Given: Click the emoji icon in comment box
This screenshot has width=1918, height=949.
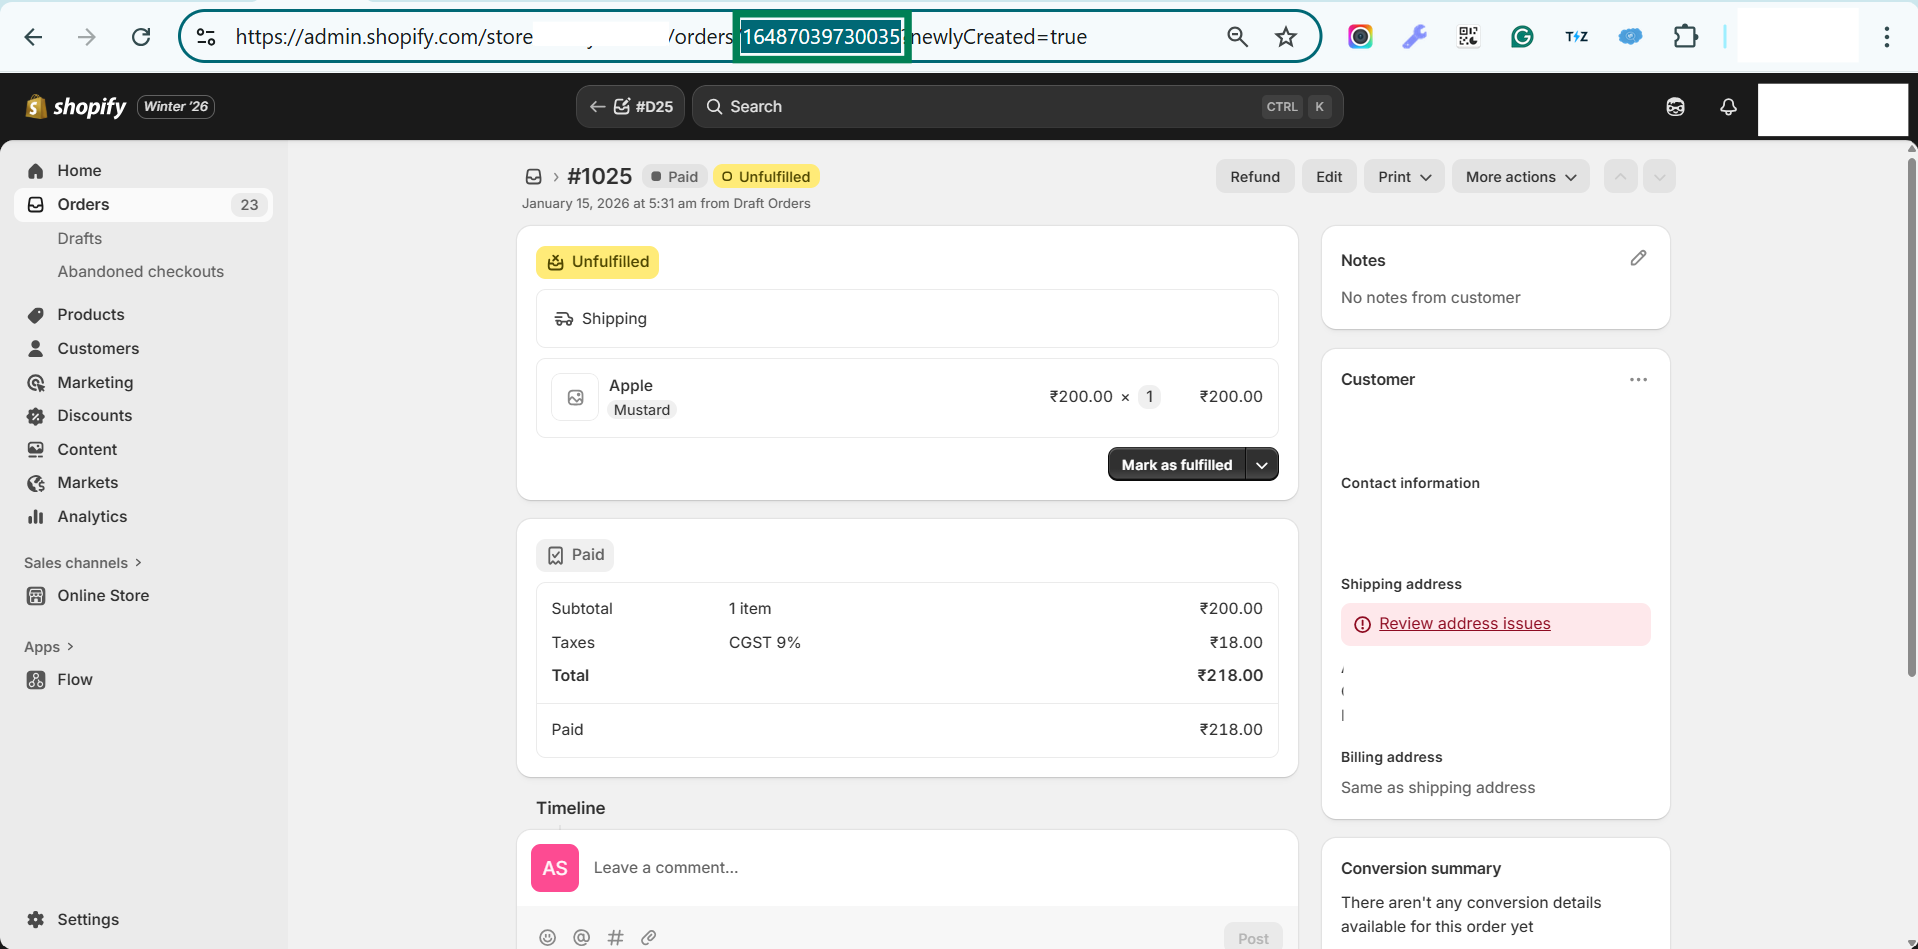Looking at the screenshot, I should click(547, 937).
